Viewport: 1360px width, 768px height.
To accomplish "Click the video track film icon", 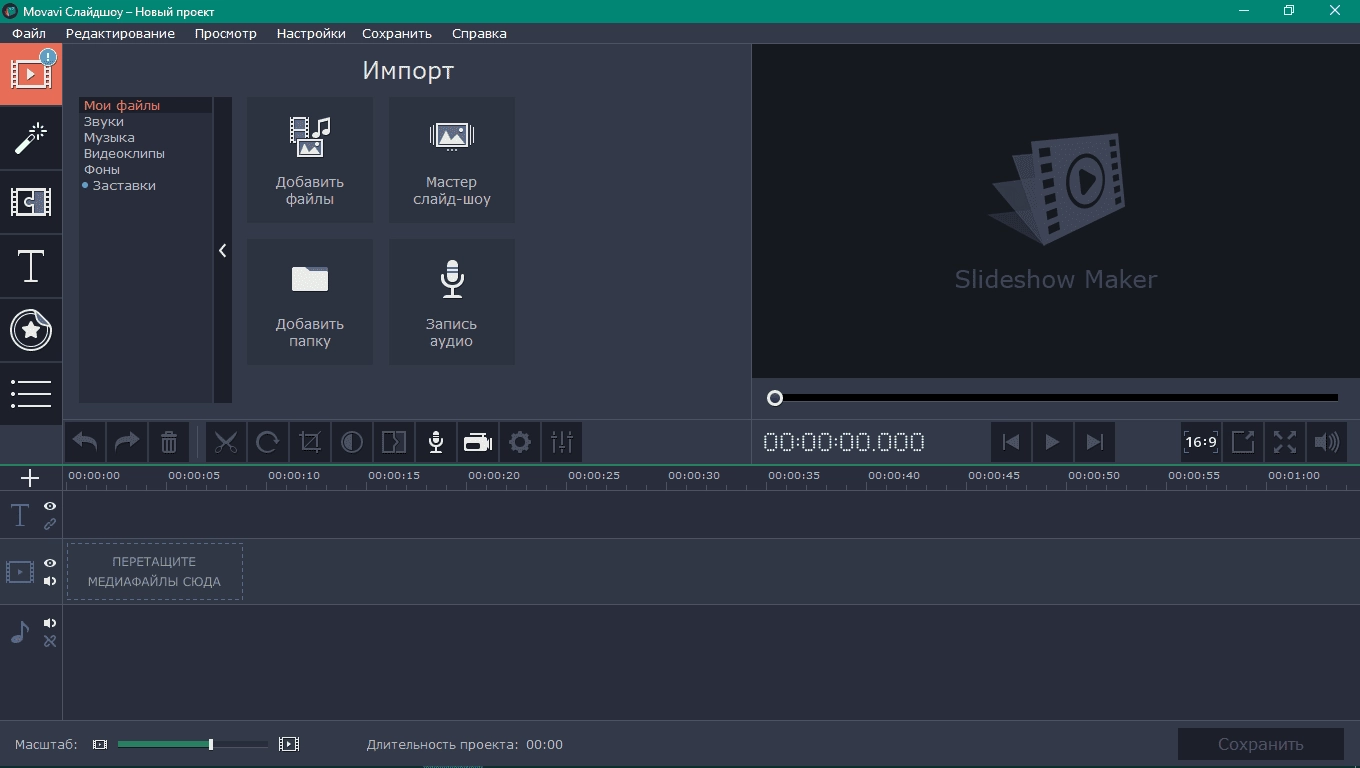I will click(20, 572).
